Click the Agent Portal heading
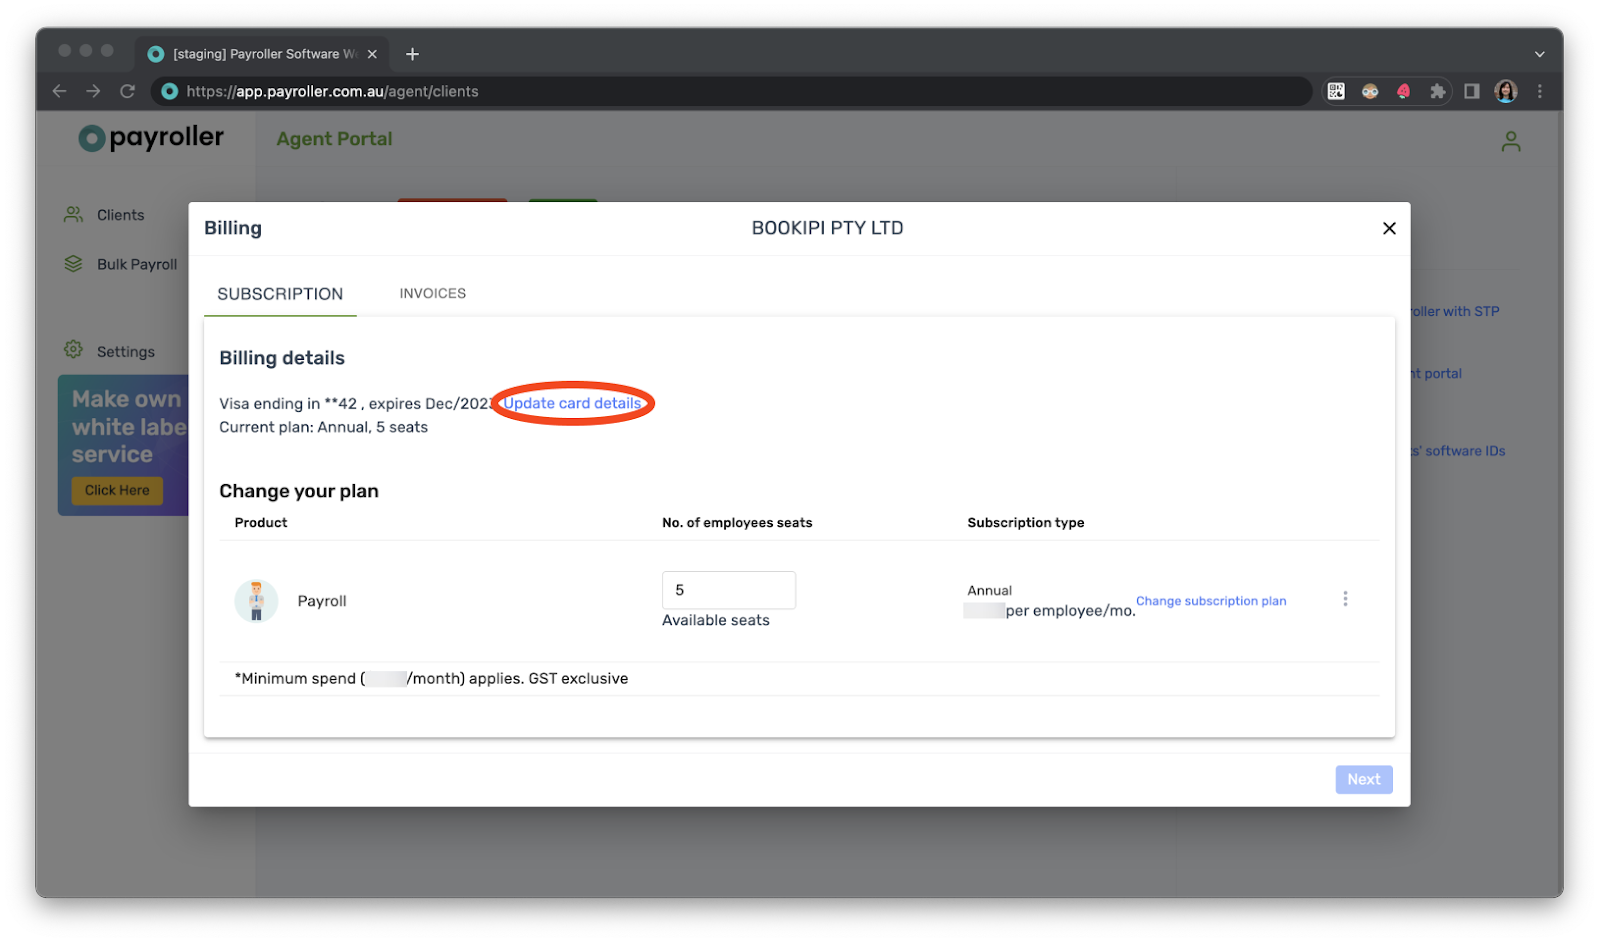 pos(334,139)
